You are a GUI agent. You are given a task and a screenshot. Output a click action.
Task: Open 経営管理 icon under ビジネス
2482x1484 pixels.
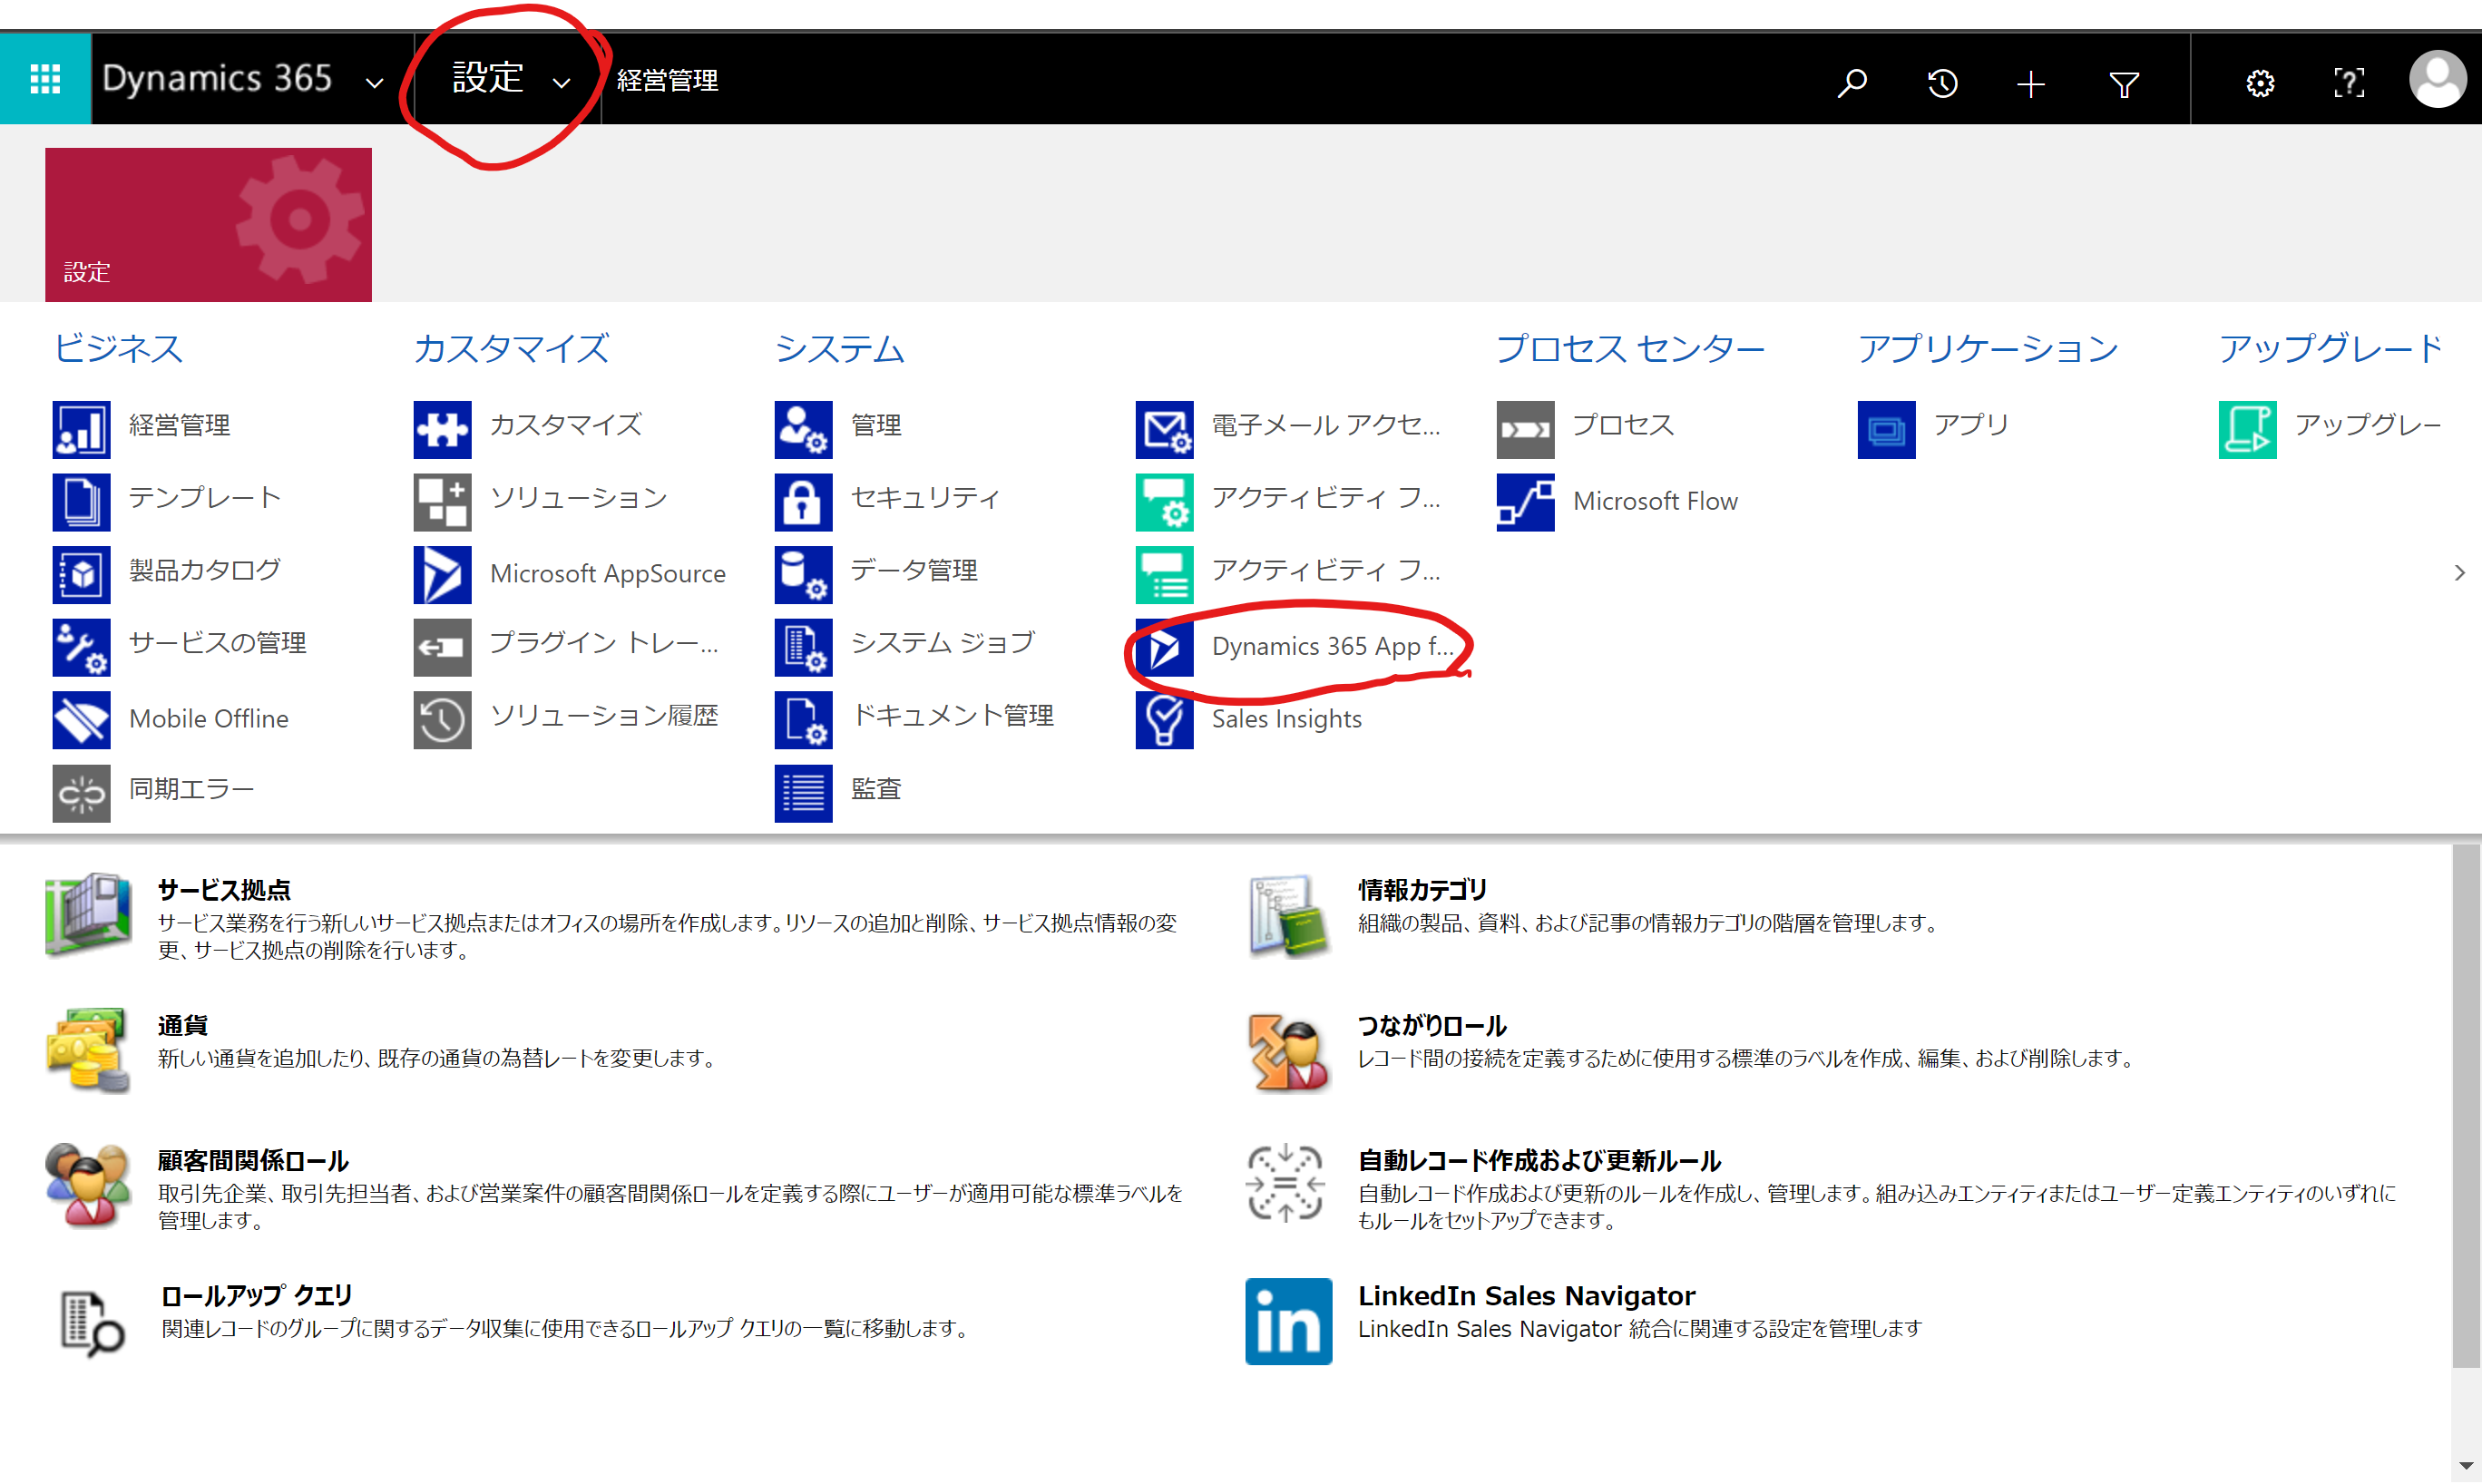pyautogui.click(x=81, y=429)
